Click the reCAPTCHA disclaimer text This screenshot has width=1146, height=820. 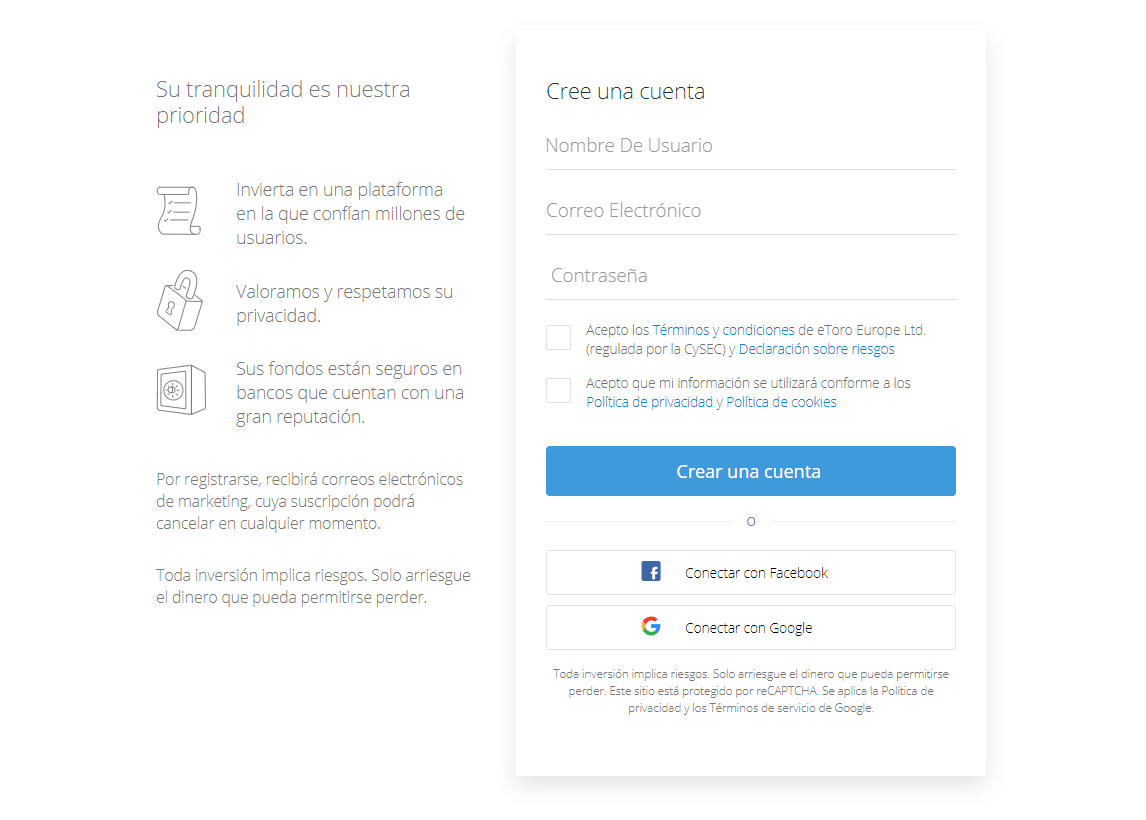pyautogui.click(x=751, y=691)
